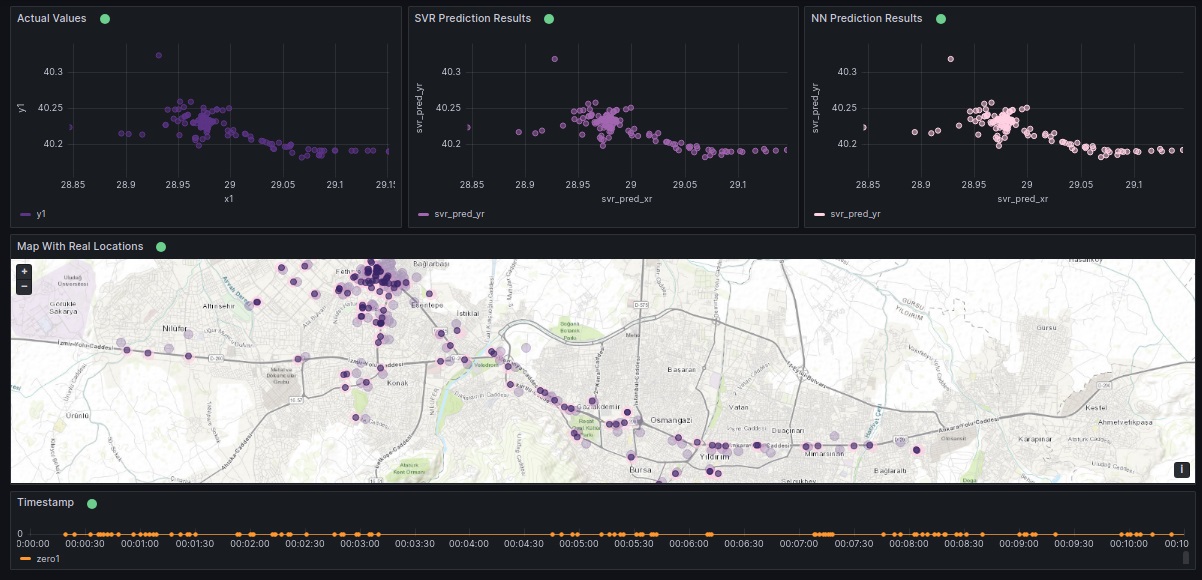Click the 40.25 y-axis tick in NN panel
1202x580 pixels.
[x=844, y=108]
